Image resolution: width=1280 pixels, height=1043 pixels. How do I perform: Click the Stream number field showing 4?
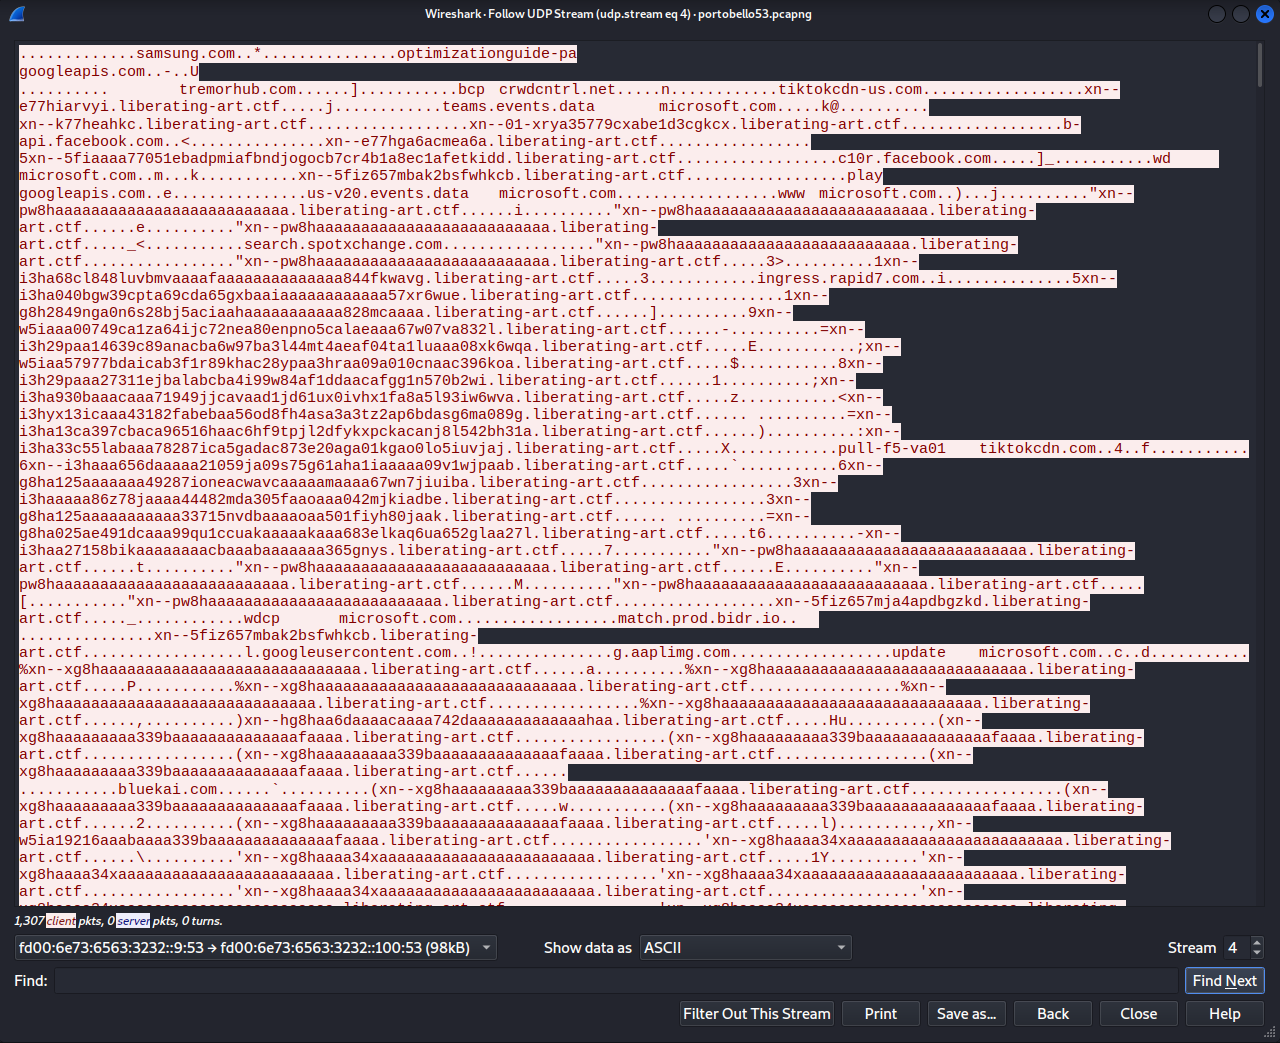1237,948
